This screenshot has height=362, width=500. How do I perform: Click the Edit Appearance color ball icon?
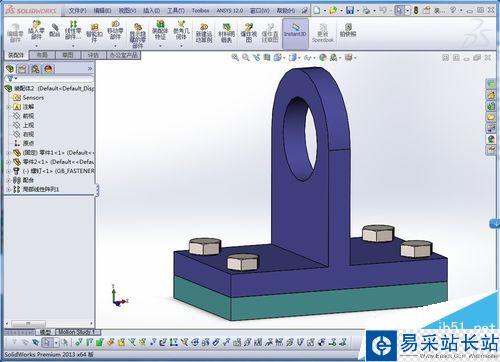point(323,58)
